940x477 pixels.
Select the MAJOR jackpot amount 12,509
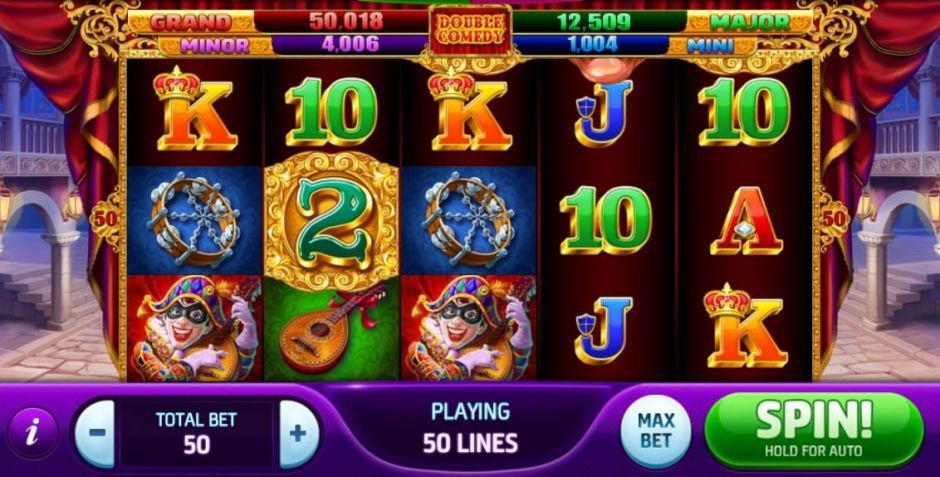(x=593, y=22)
